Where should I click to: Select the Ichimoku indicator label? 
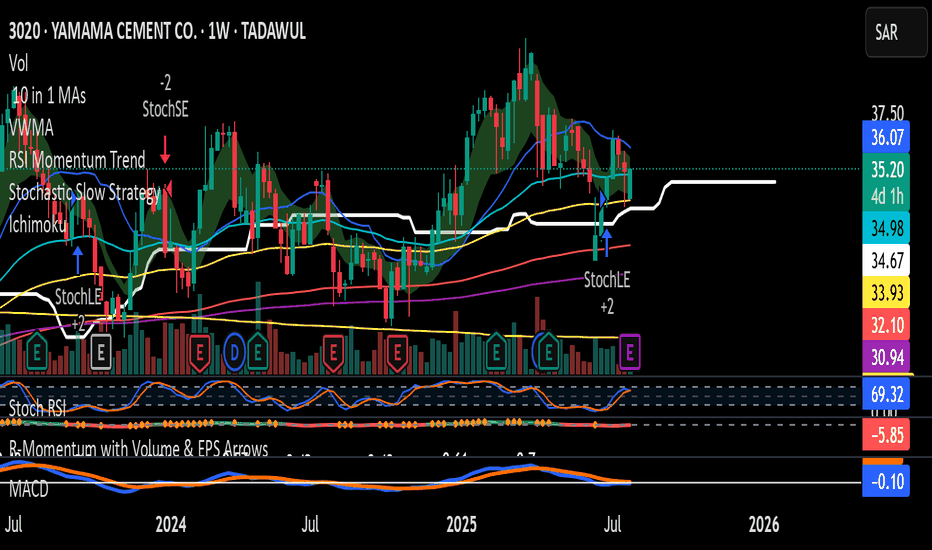pyautogui.click(x=37, y=225)
